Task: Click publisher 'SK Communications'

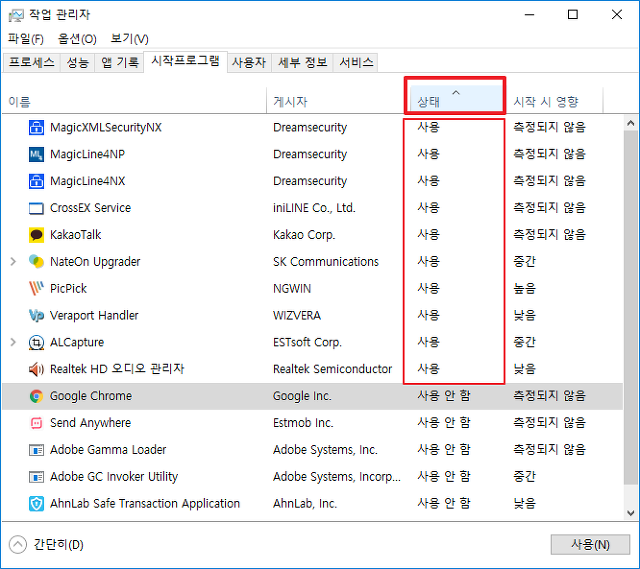Action: point(326,262)
